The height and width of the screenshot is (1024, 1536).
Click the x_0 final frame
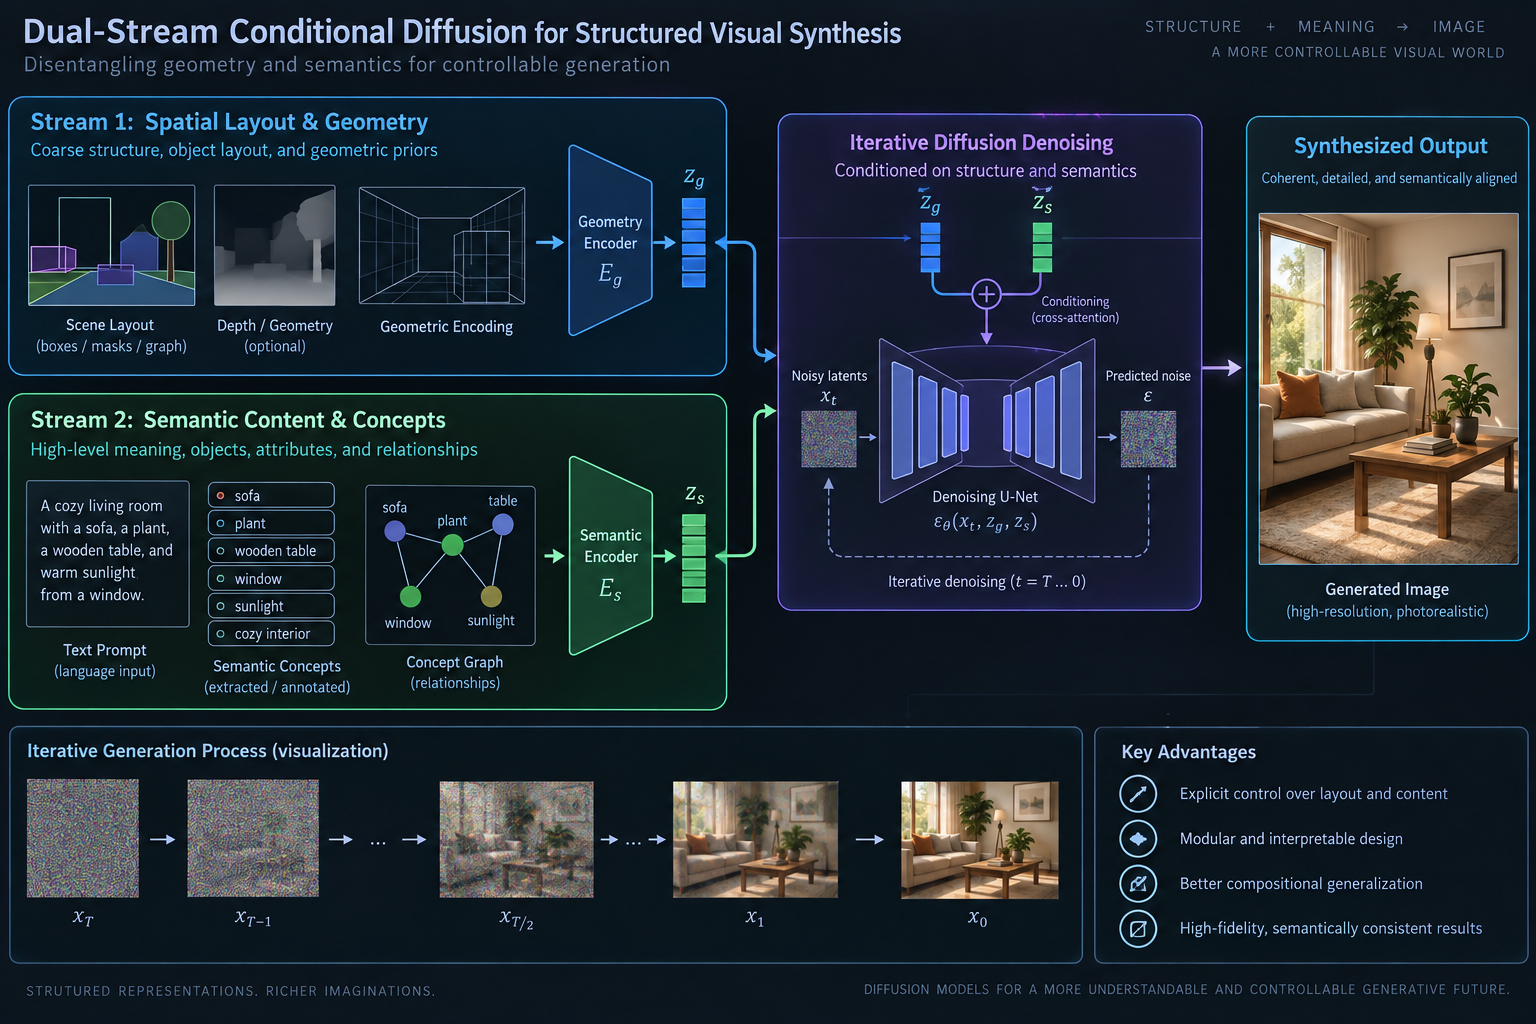click(979, 840)
